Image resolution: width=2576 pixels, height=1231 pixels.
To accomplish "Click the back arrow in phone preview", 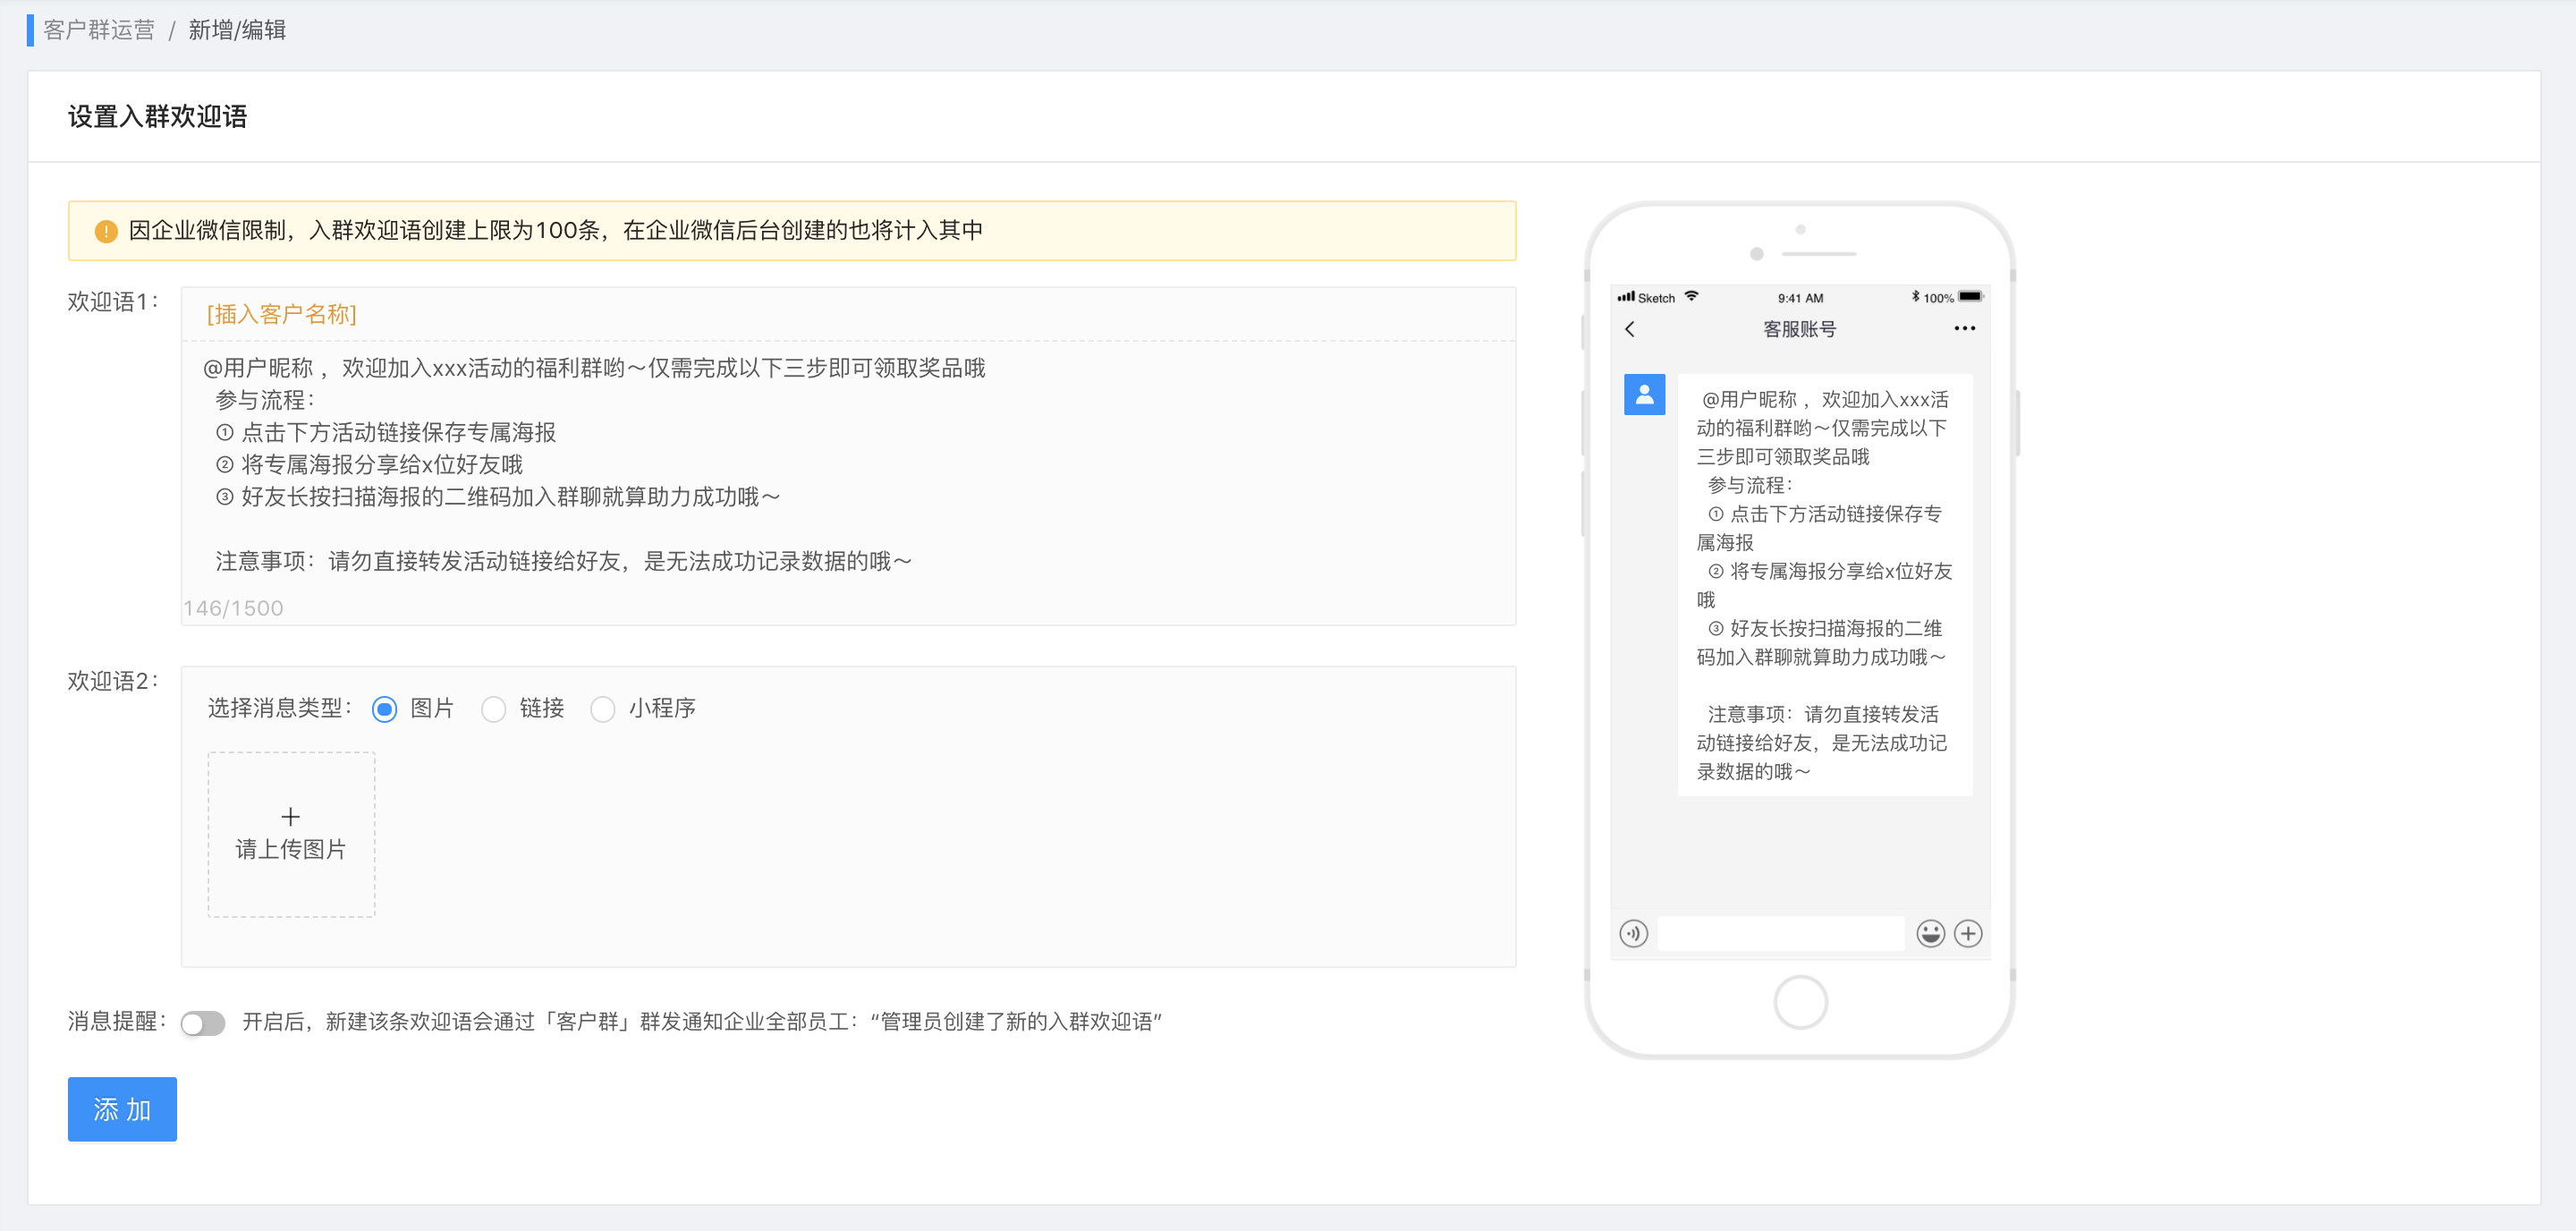I will [x=1630, y=329].
